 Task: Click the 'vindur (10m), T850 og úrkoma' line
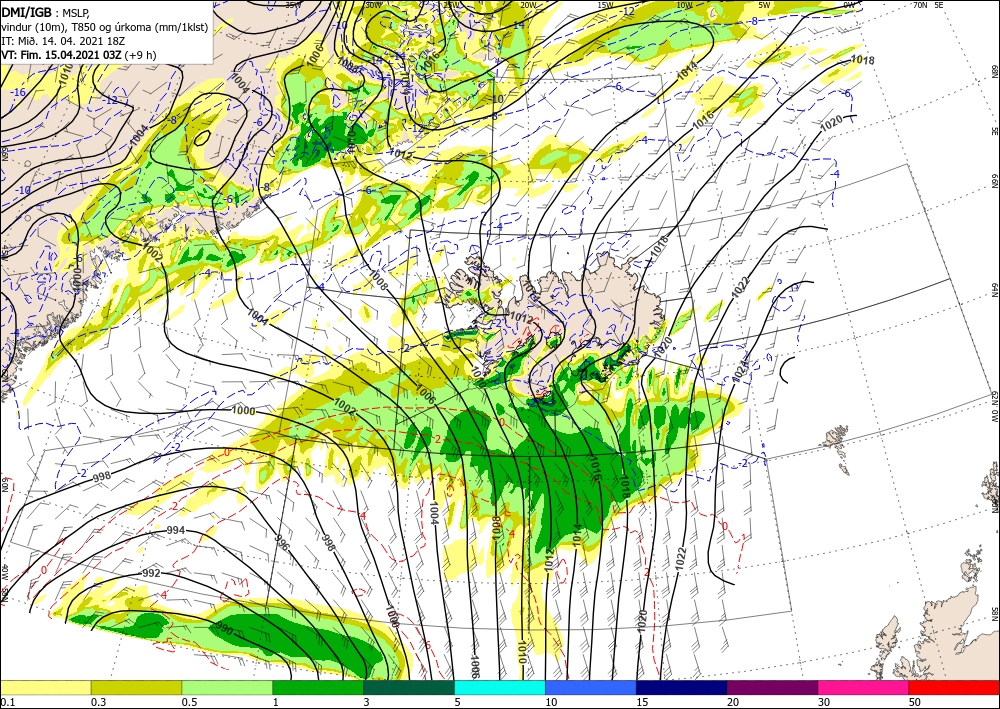pyautogui.click(x=105, y=27)
